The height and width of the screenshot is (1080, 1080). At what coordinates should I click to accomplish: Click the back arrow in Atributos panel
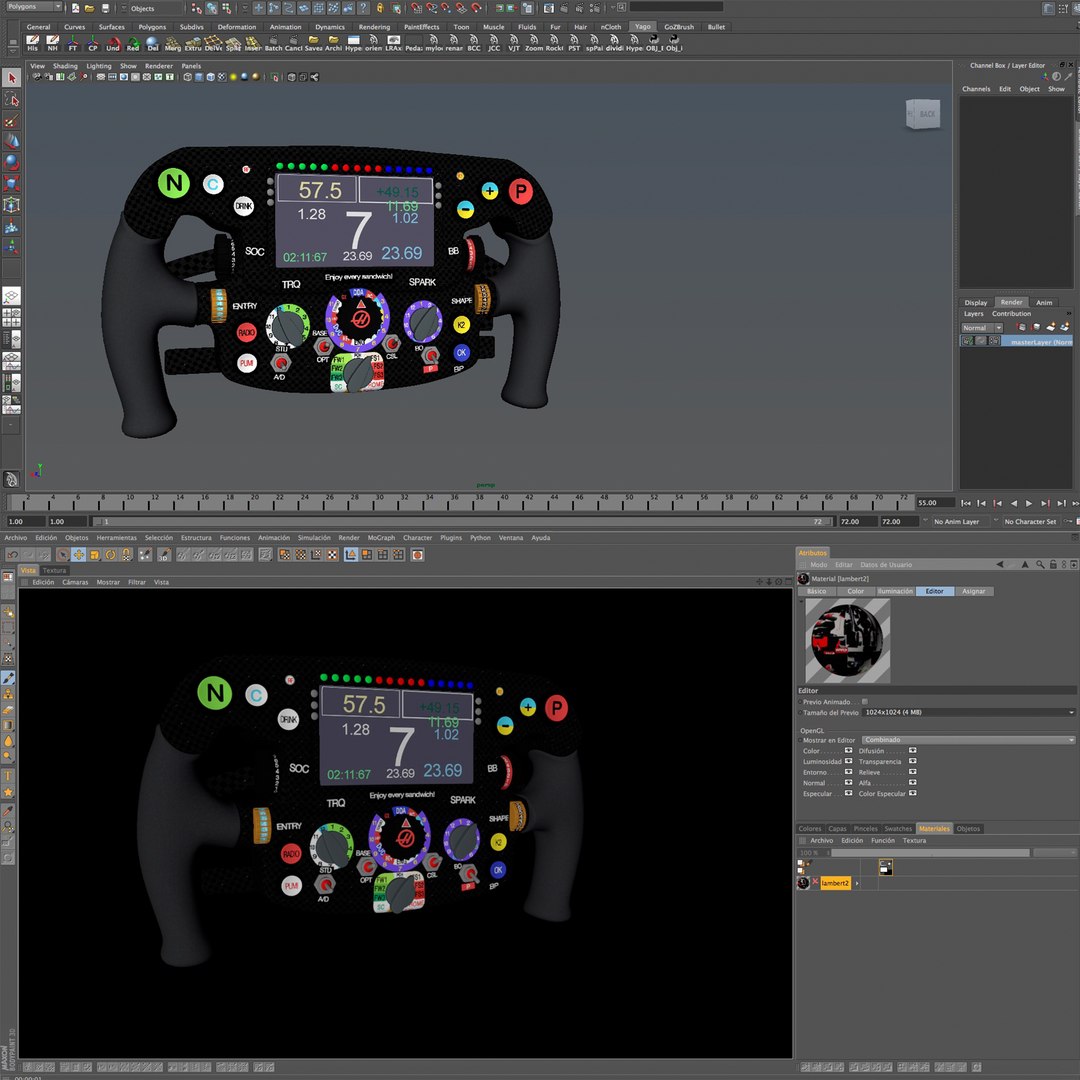tap(999, 564)
